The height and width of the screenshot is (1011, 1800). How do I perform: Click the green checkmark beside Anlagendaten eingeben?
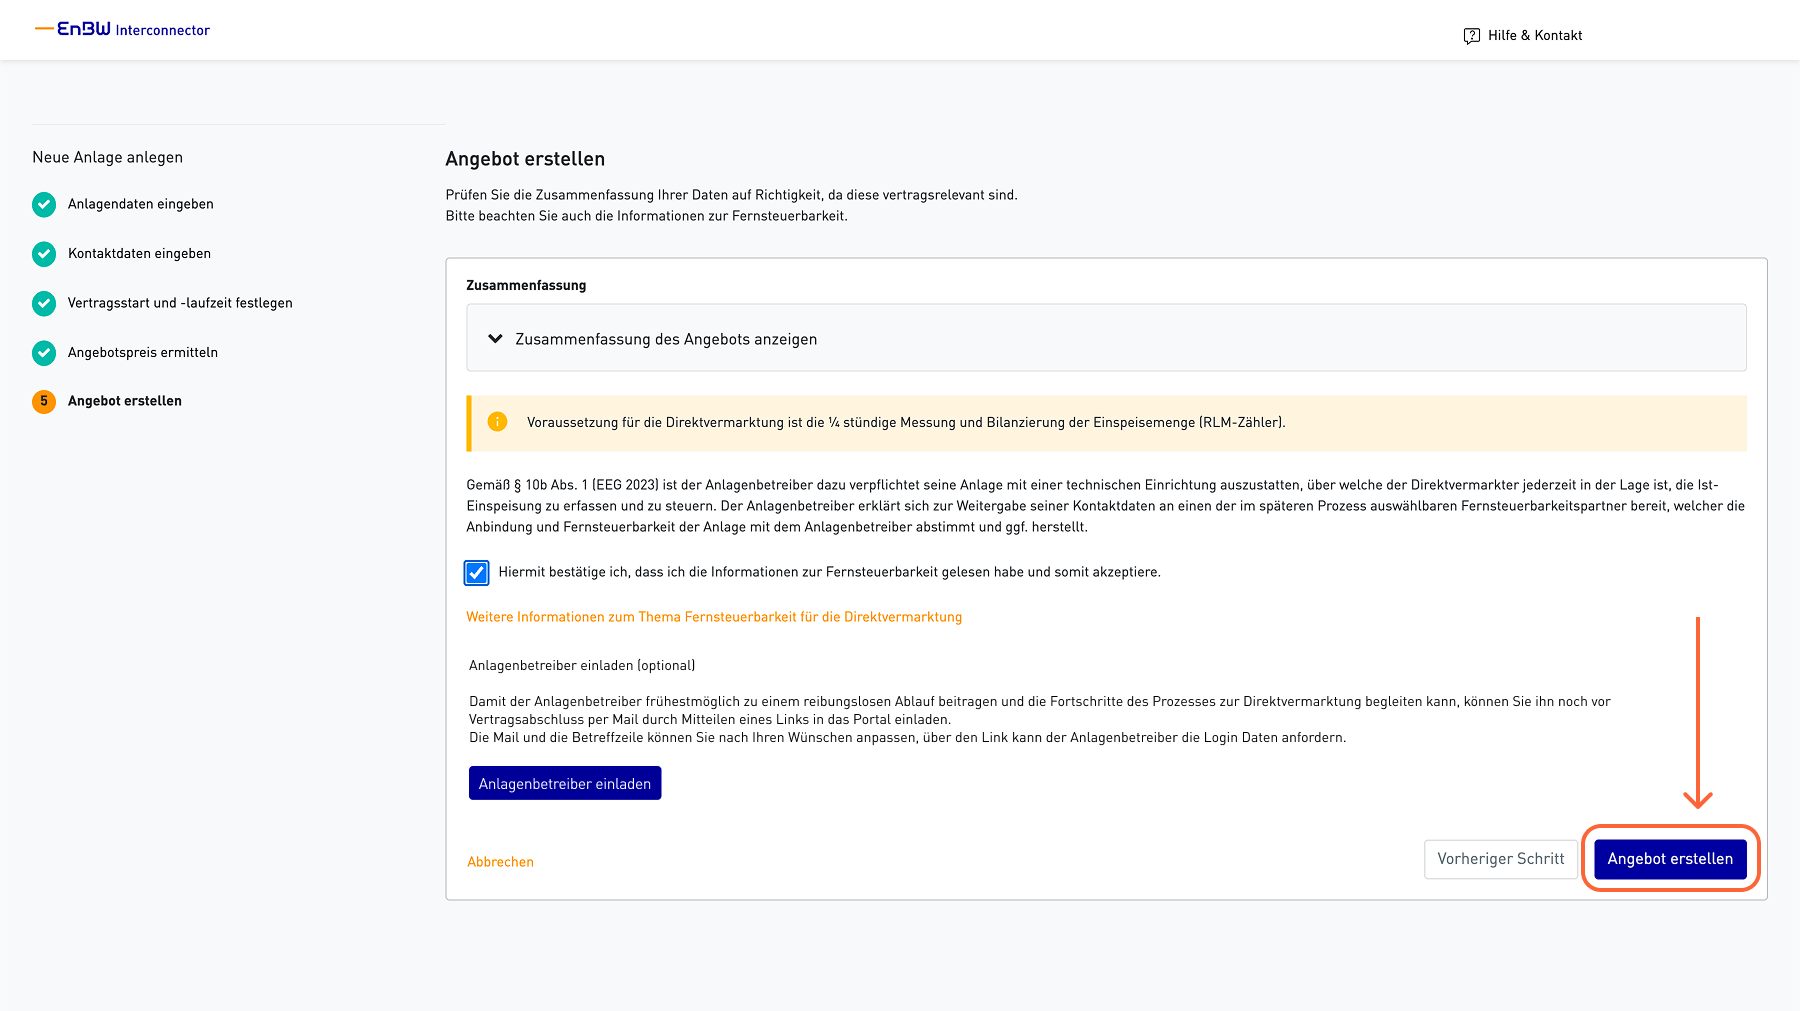click(x=44, y=204)
